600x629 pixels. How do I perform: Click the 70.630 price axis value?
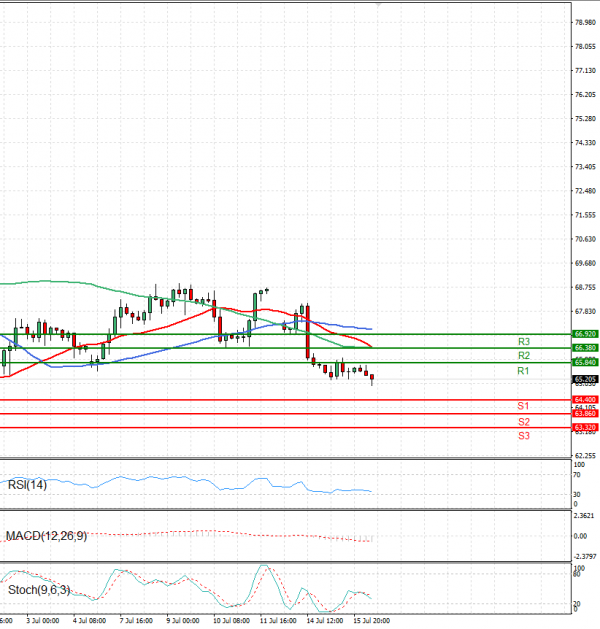pyautogui.click(x=586, y=239)
